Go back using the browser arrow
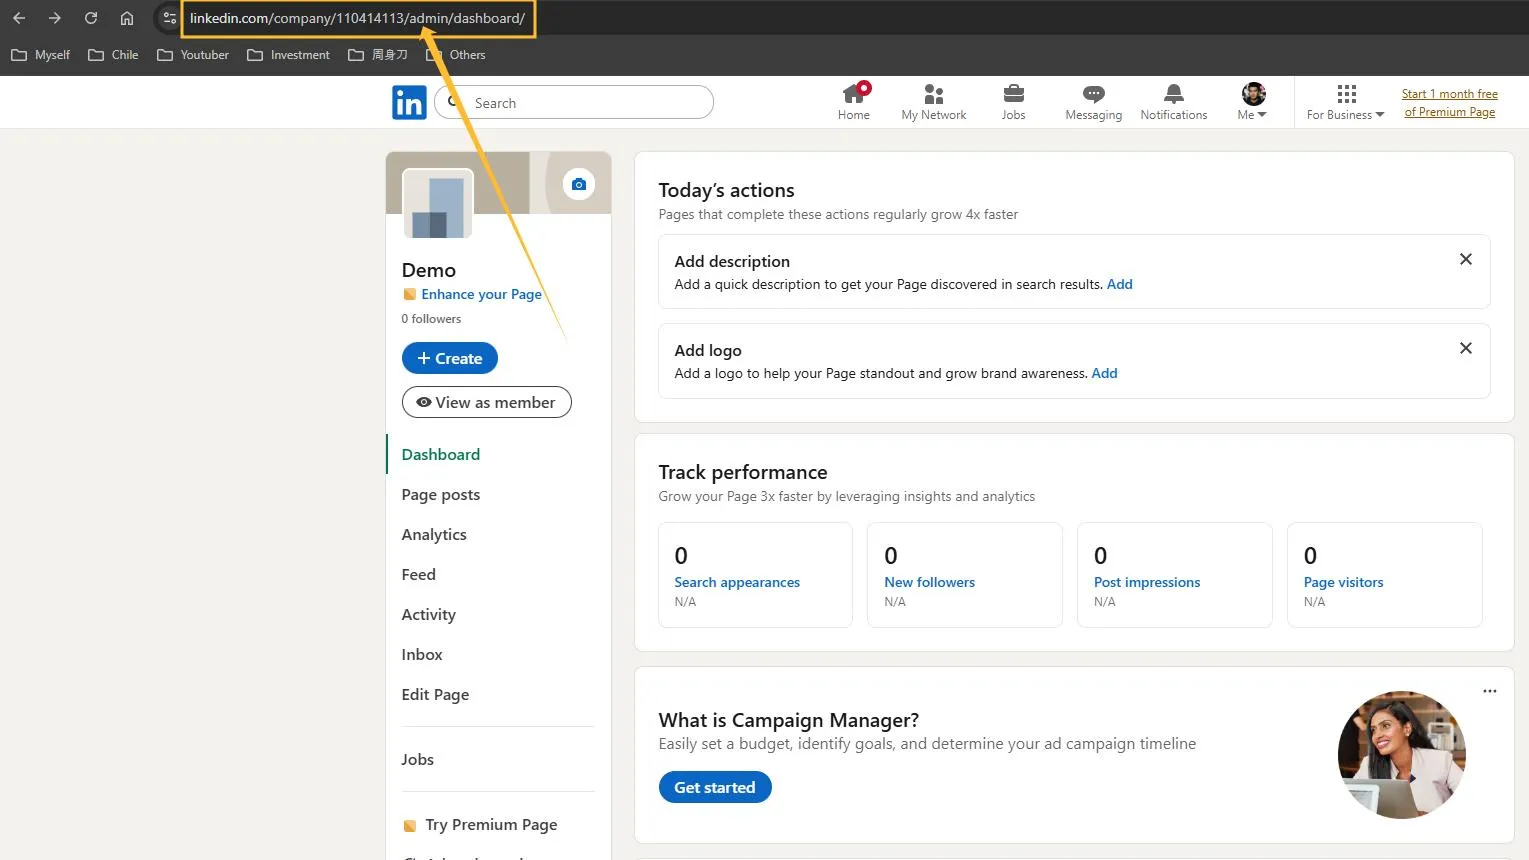The width and height of the screenshot is (1529, 860). pyautogui.click(x=19, y=17)
